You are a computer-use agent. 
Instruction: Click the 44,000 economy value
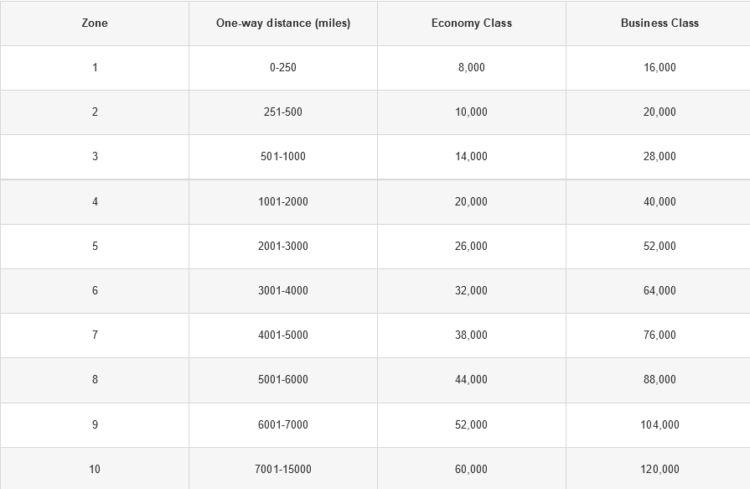[x=472, y=379]
